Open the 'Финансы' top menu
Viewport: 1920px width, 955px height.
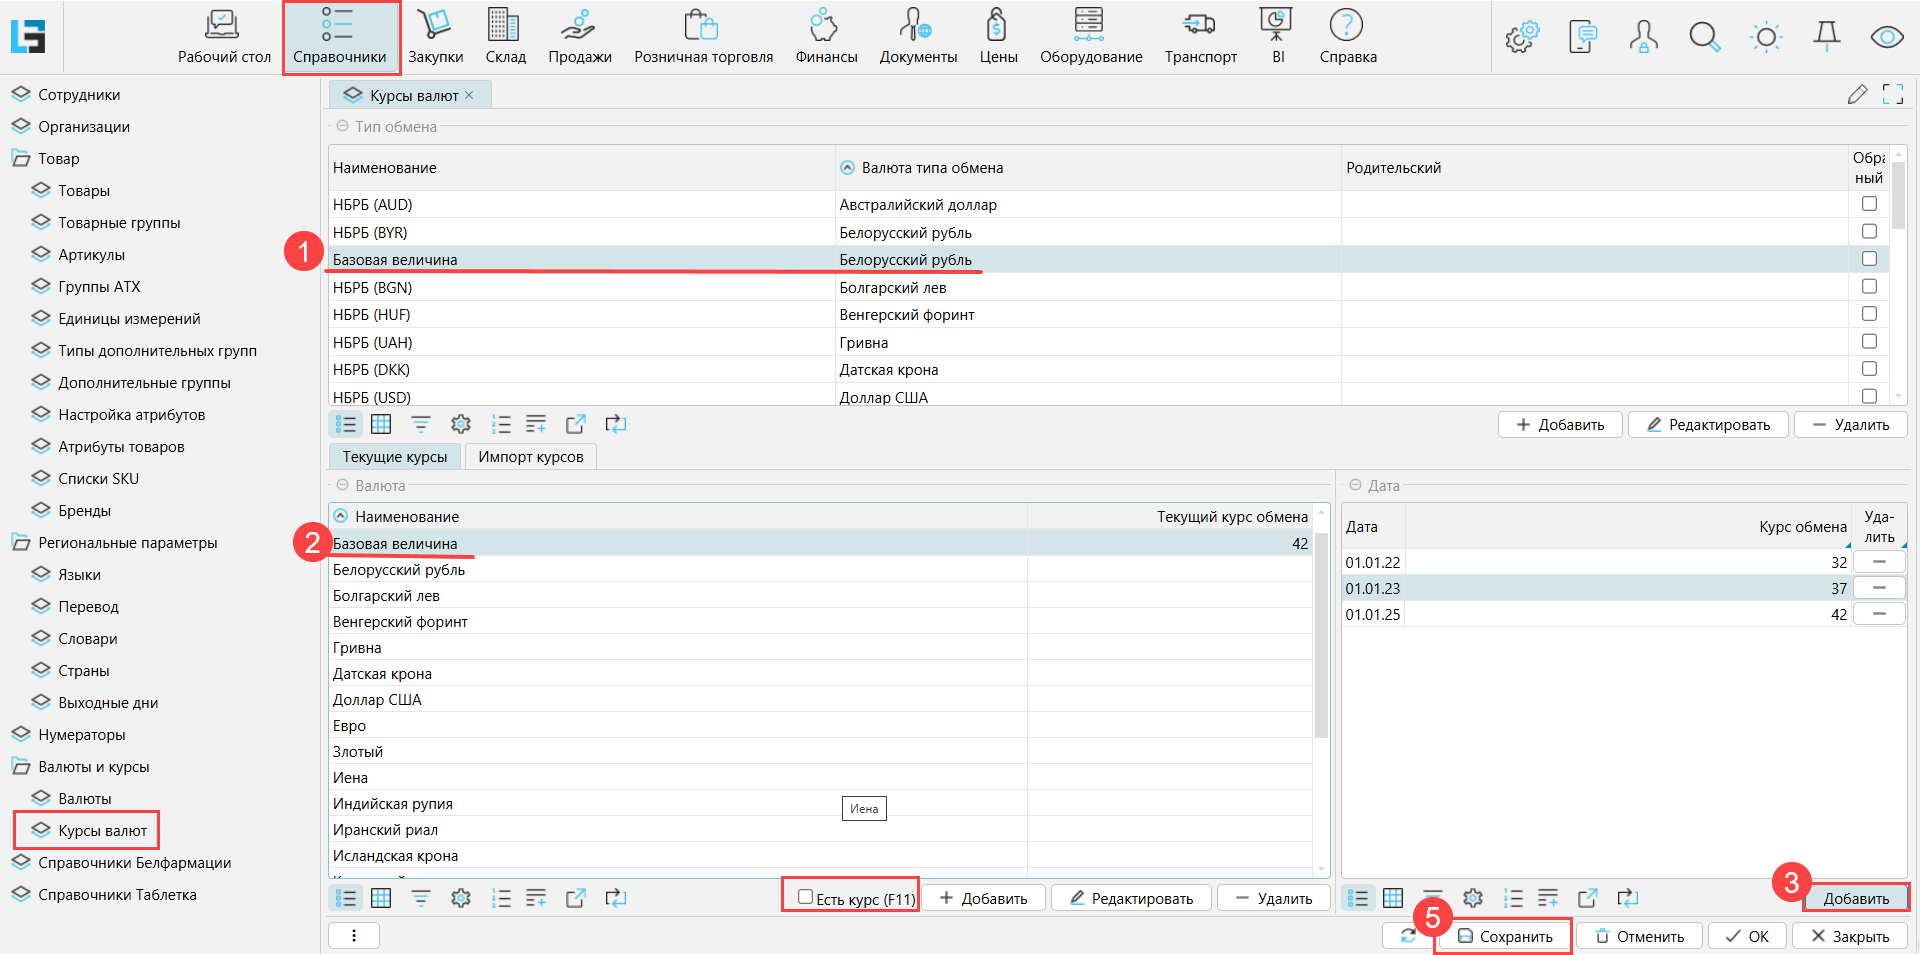pos(826,36)
